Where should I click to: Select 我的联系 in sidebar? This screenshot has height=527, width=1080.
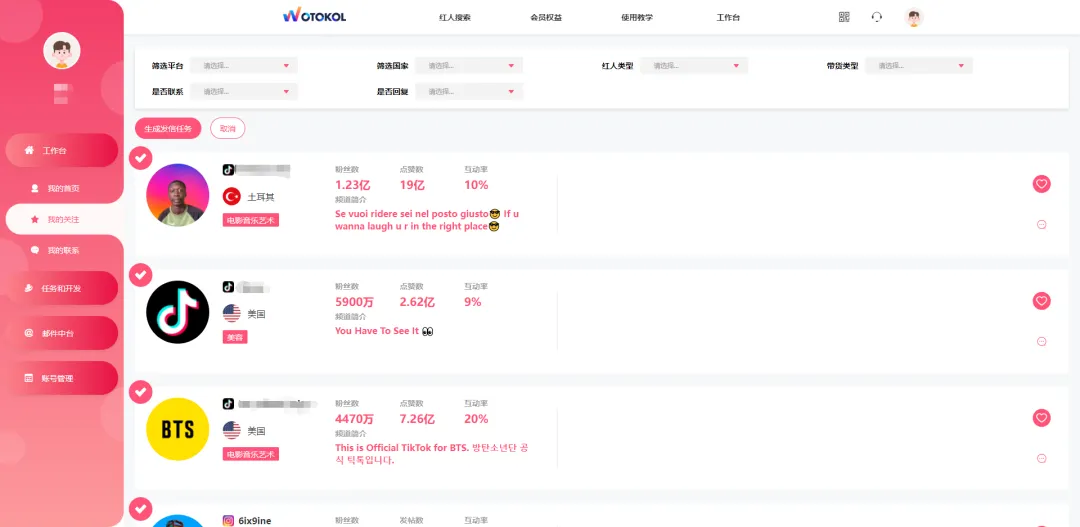click(63, 251)
